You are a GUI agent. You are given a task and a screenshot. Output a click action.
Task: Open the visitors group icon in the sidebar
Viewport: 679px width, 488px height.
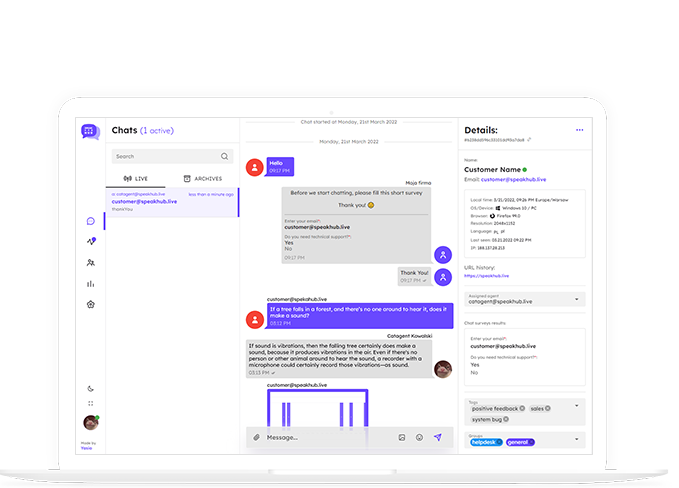coord(91,262)
